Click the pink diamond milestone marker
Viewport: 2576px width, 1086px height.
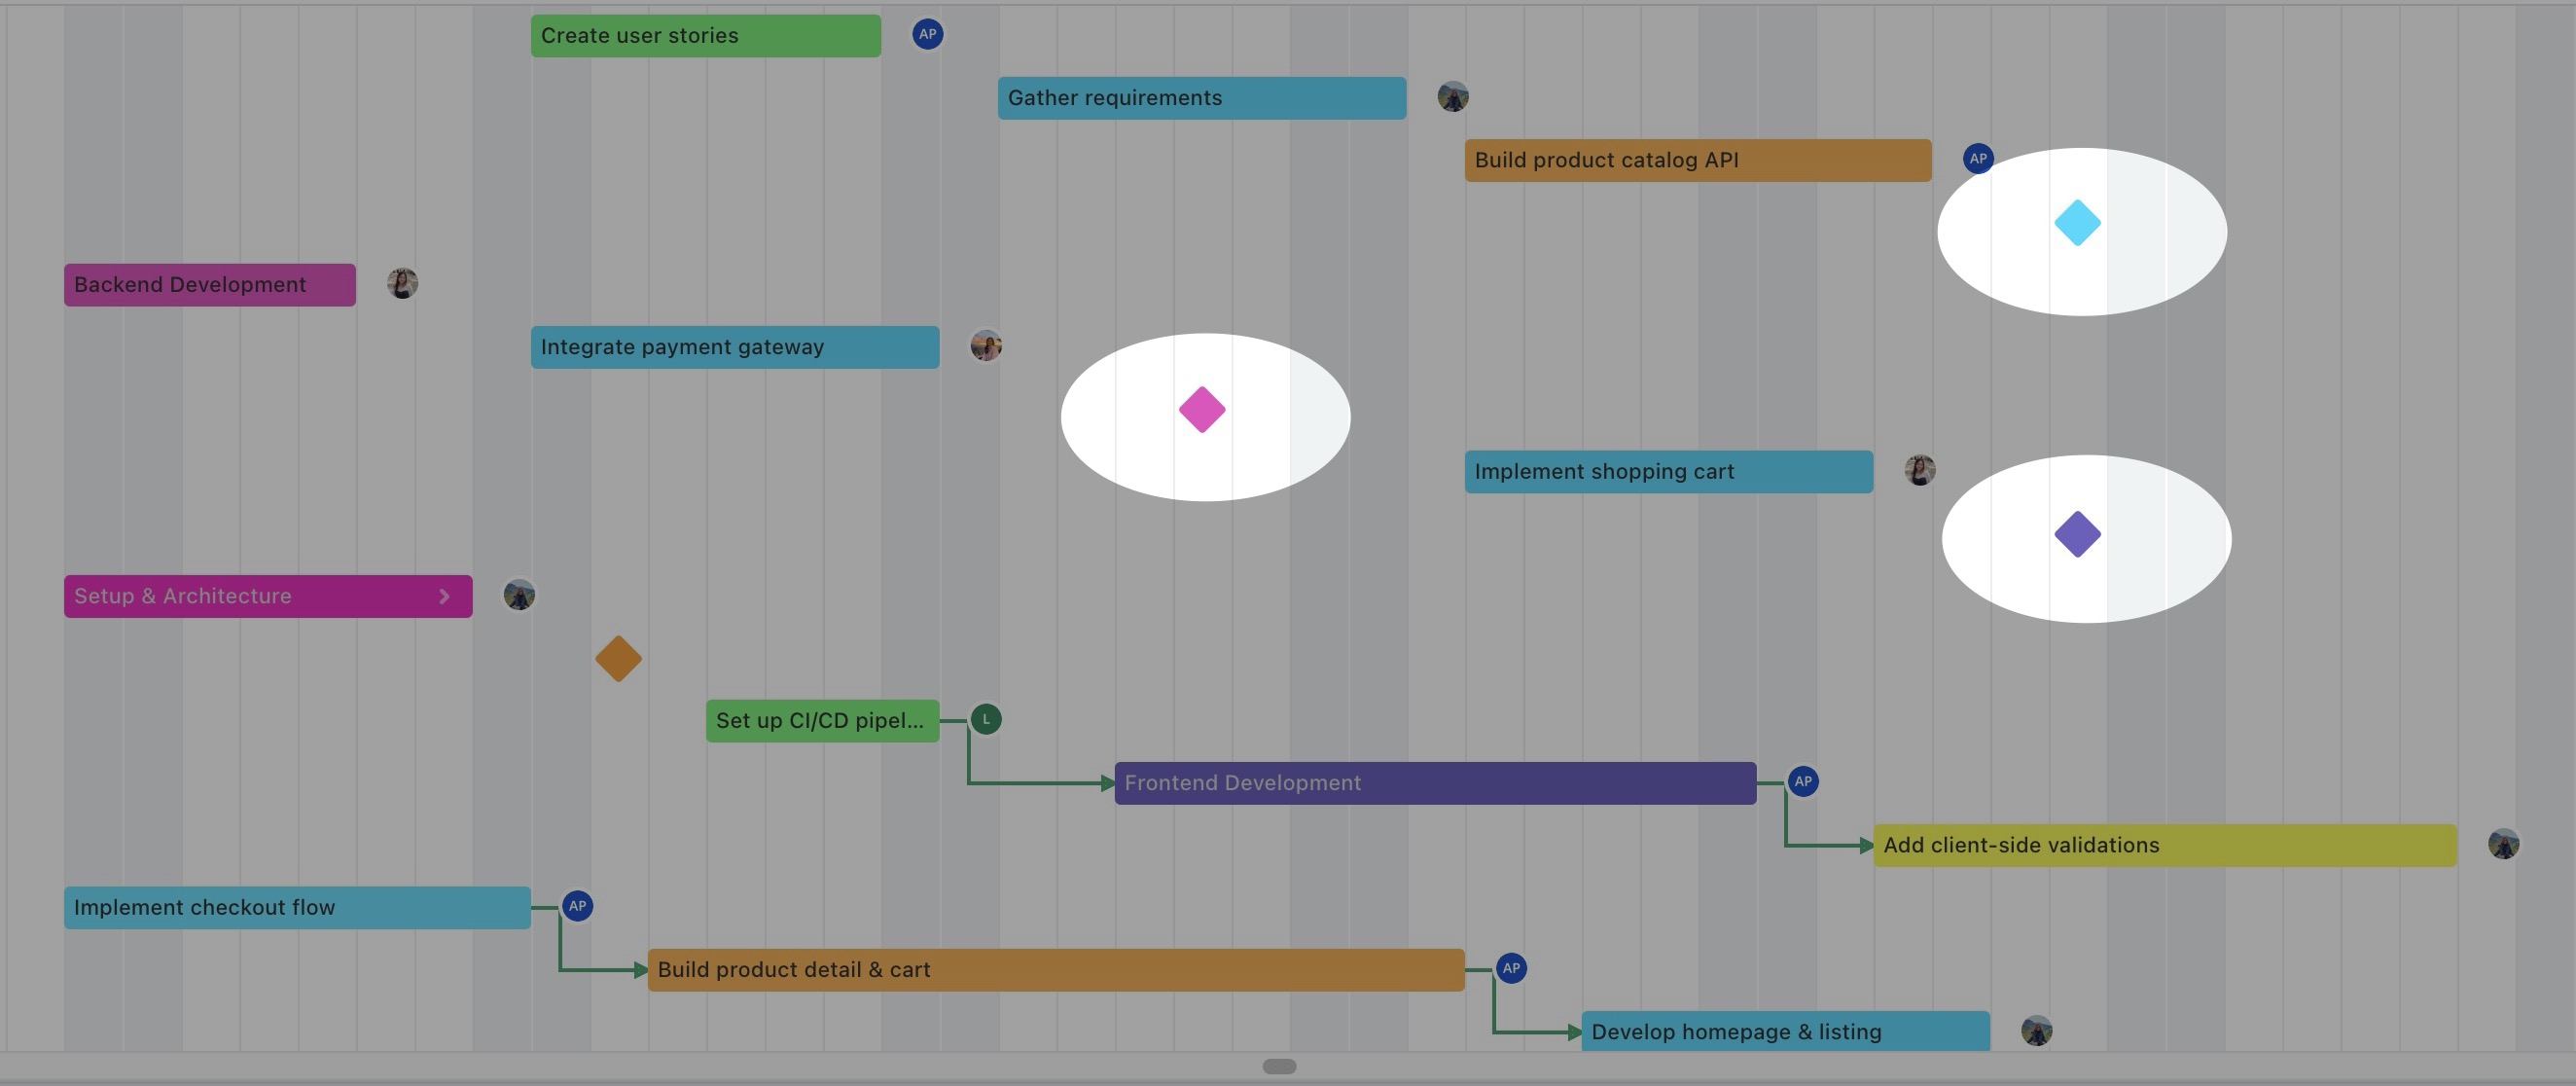pos(1202,410)
